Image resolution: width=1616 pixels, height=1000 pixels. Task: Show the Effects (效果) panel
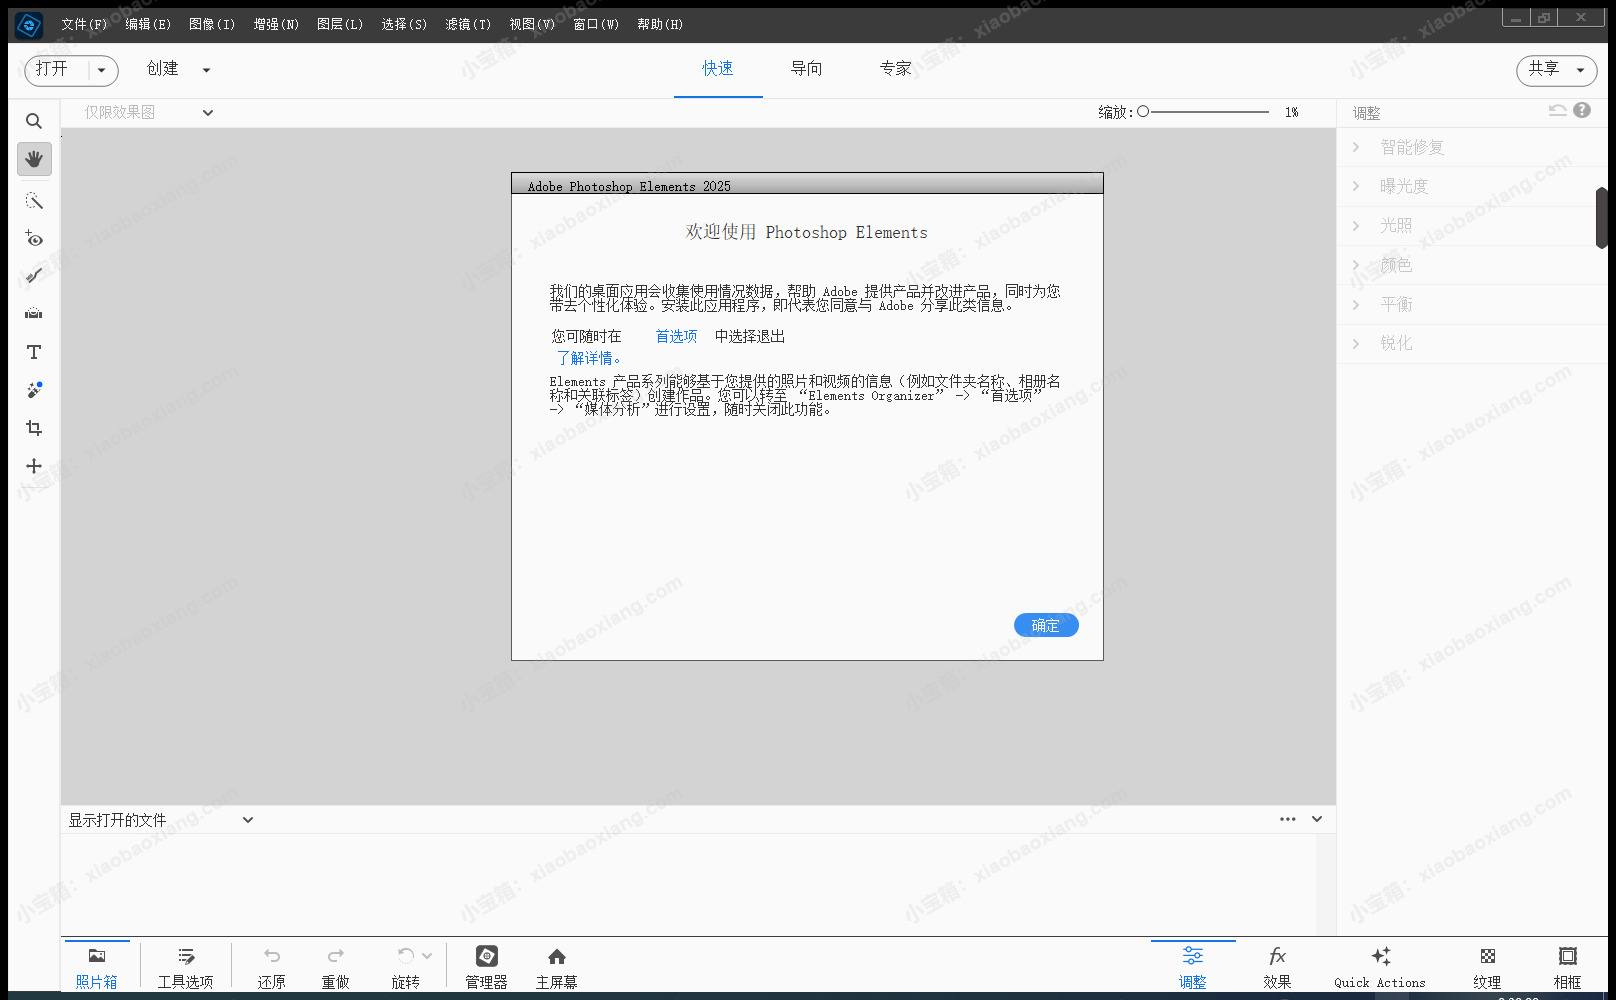tap(1277, 967)
